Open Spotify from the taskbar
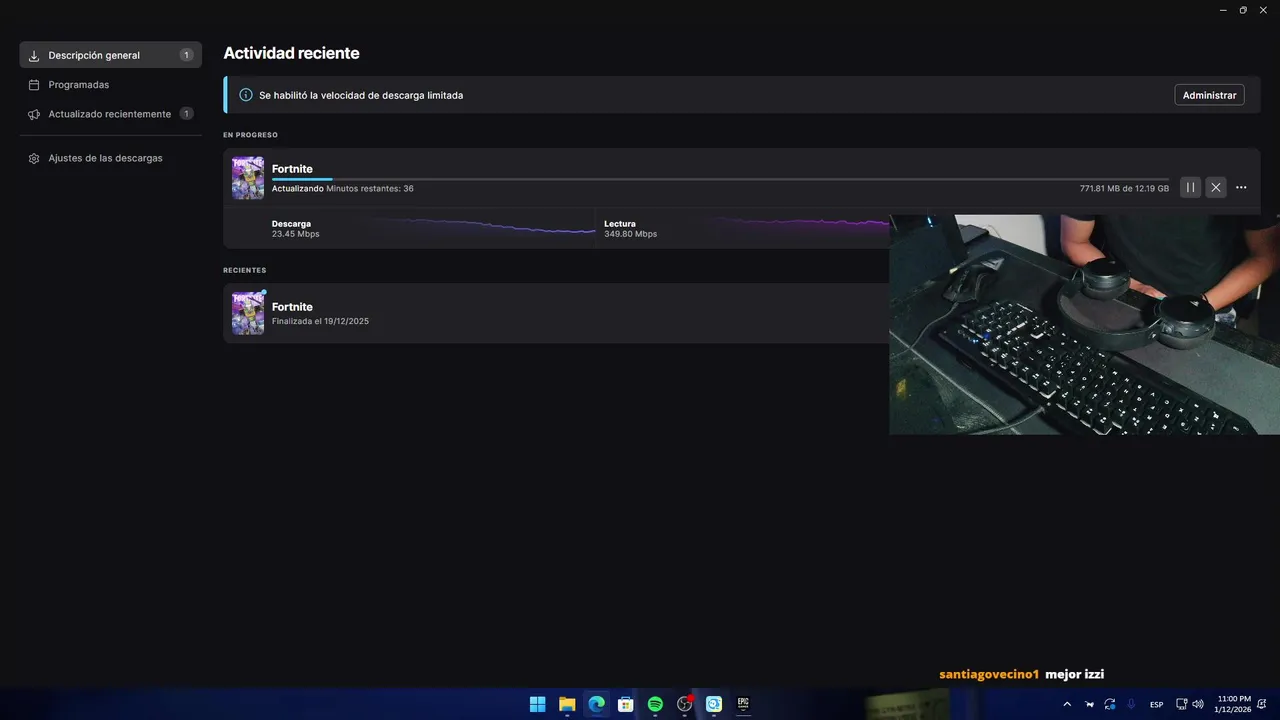Viewport: 1280px width, 720px height. coord(655,704)
